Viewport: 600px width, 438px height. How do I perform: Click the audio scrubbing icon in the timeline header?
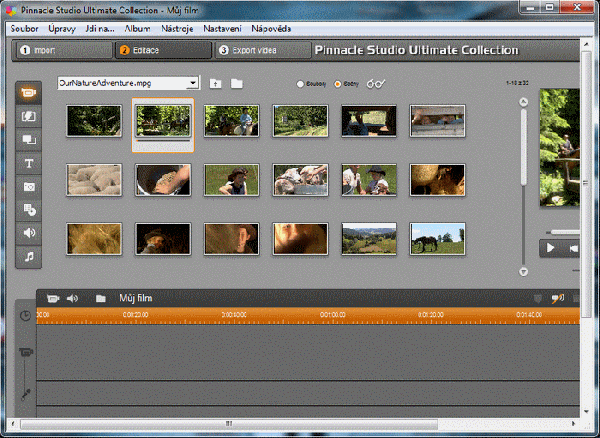(x=558, y=298)
